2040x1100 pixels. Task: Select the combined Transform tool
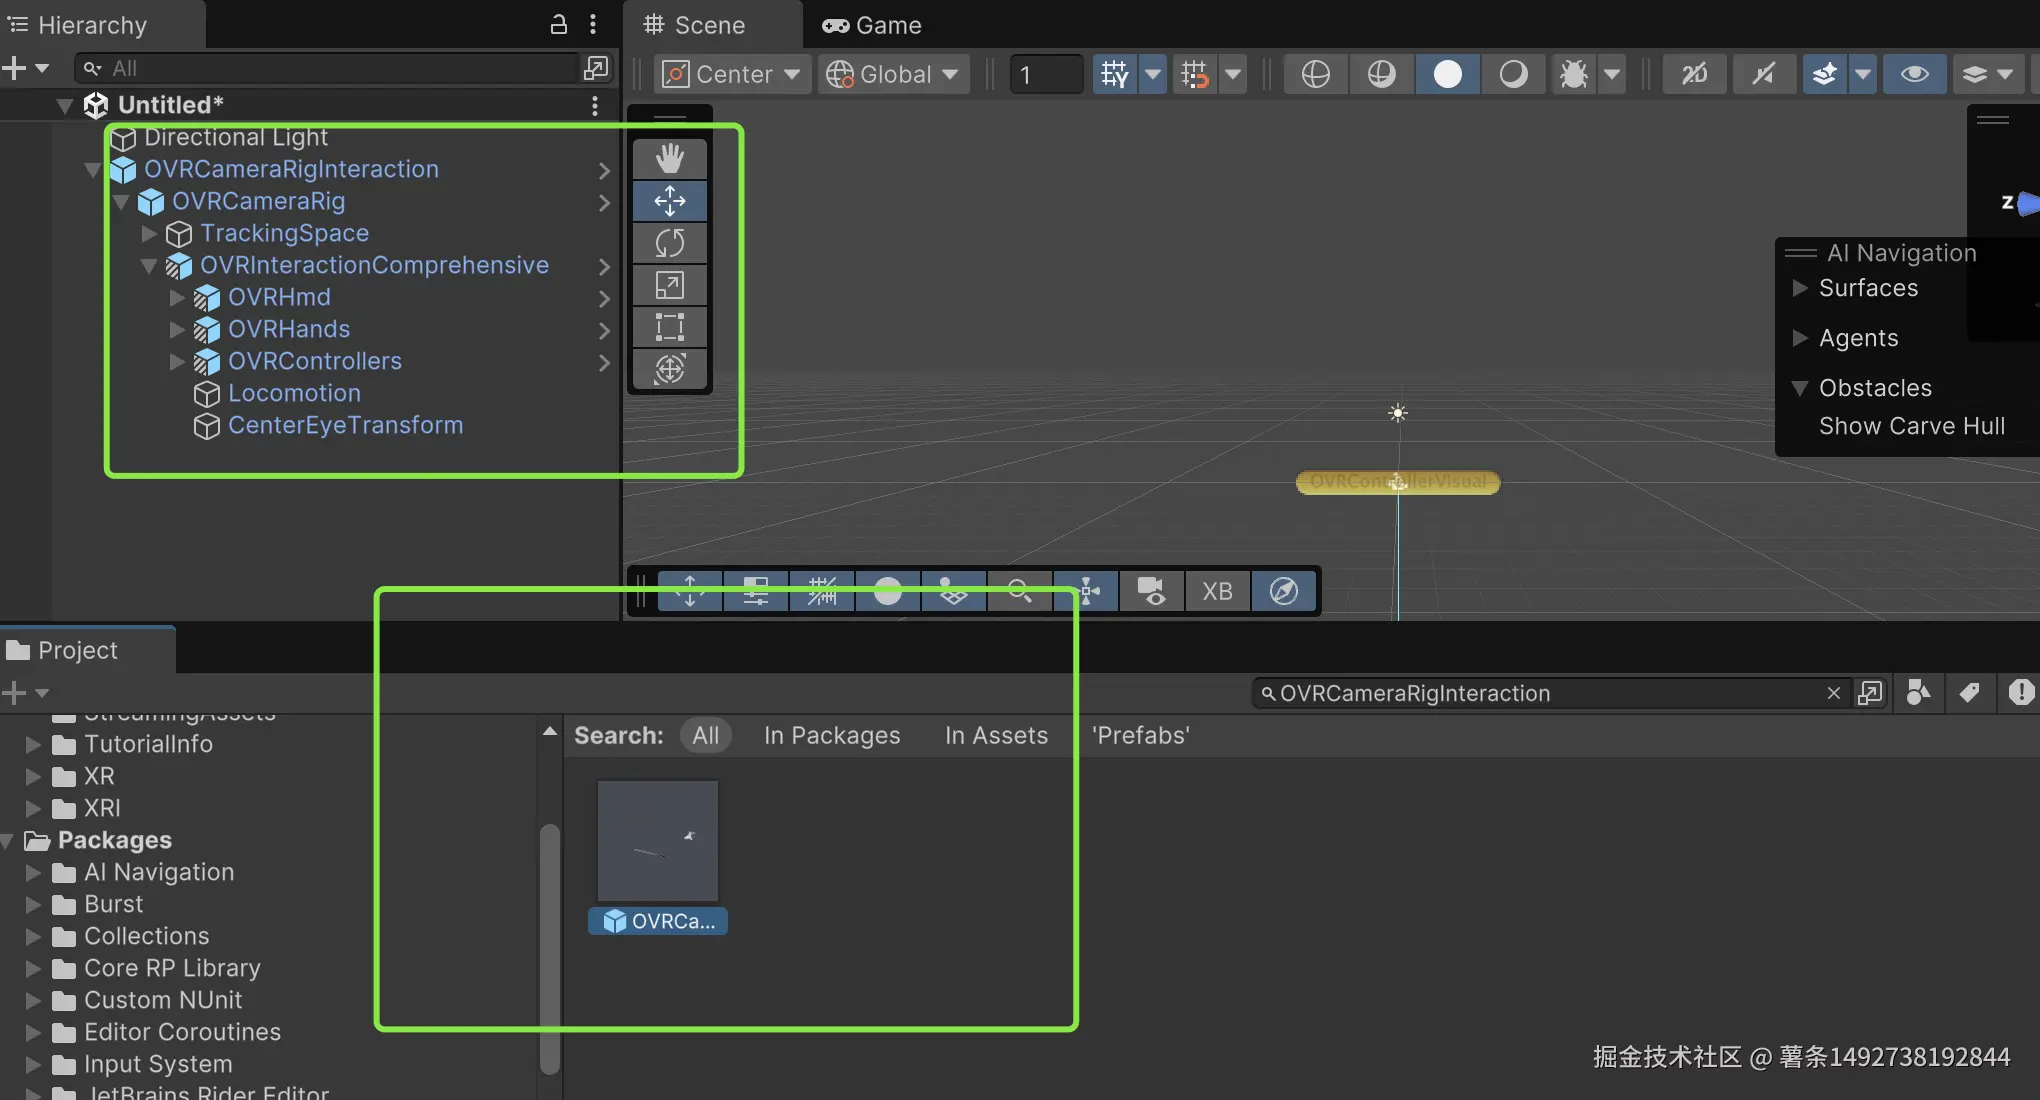(x=669, y=369)
